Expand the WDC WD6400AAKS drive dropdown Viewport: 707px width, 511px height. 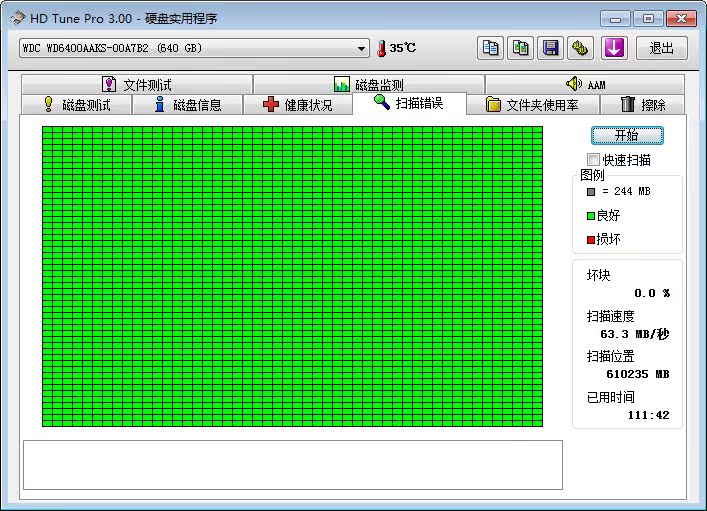(x=361, y=48)
